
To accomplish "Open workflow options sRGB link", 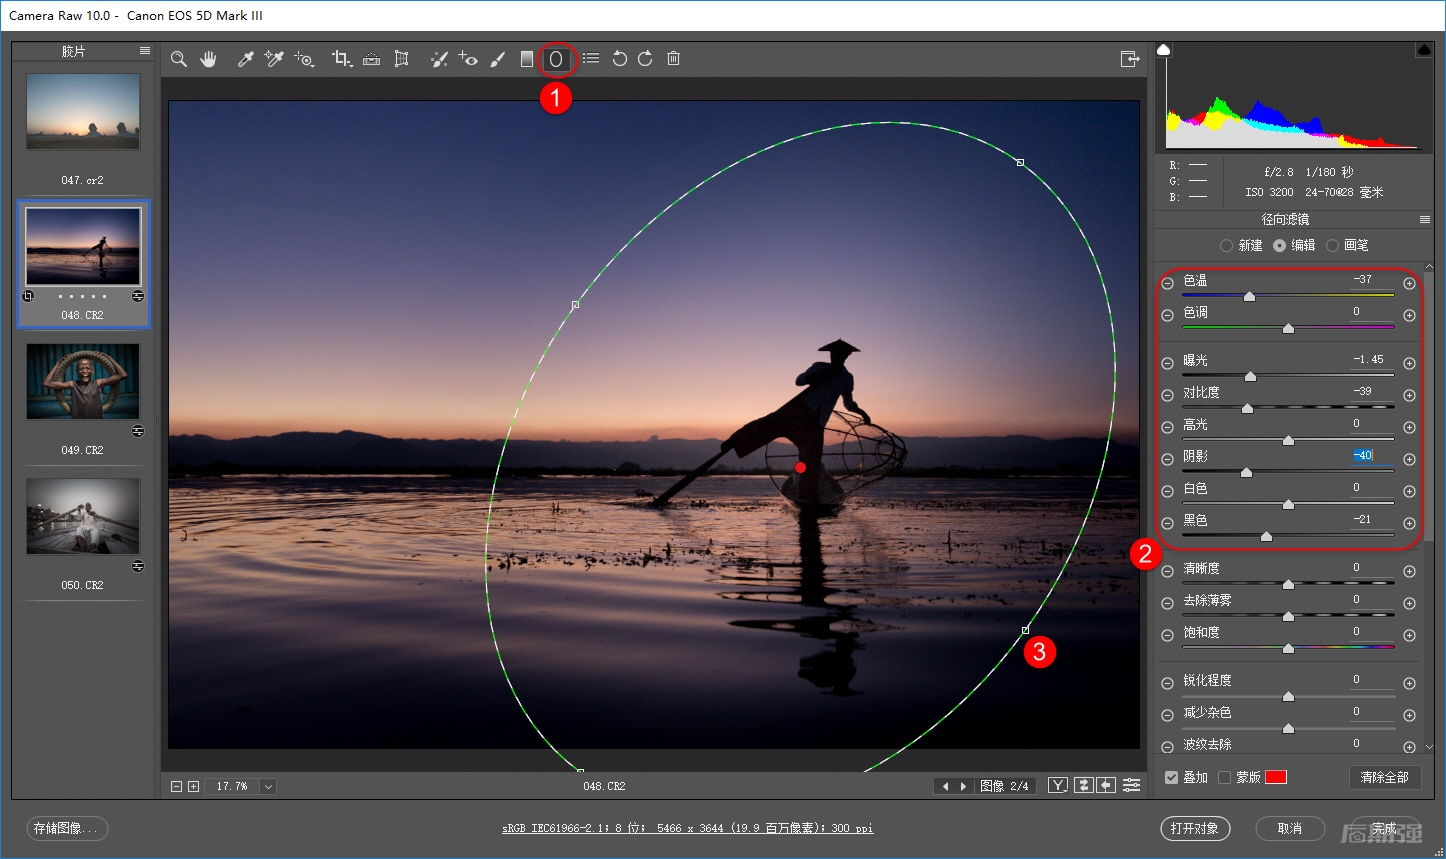I will 687,829.
